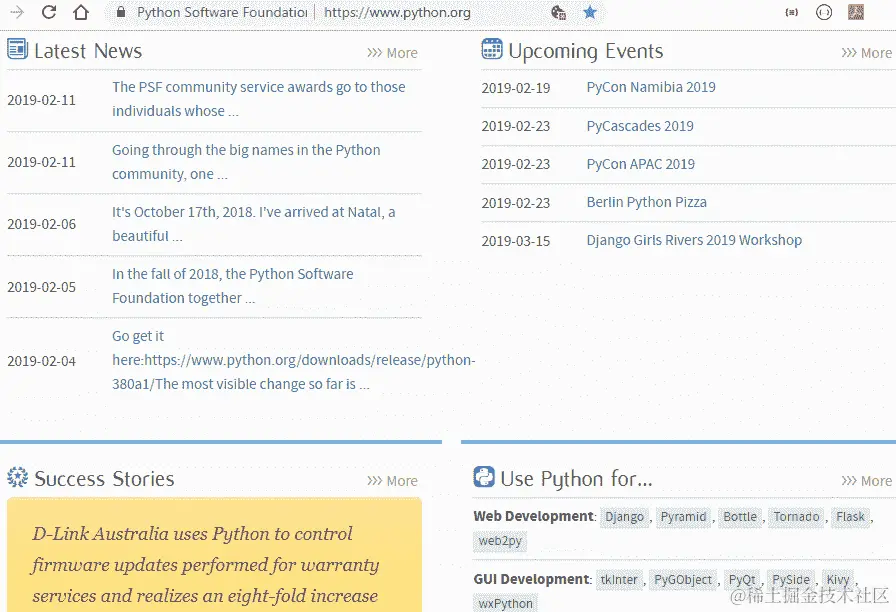Click the Latest News newspaper icon

(17, 49)
